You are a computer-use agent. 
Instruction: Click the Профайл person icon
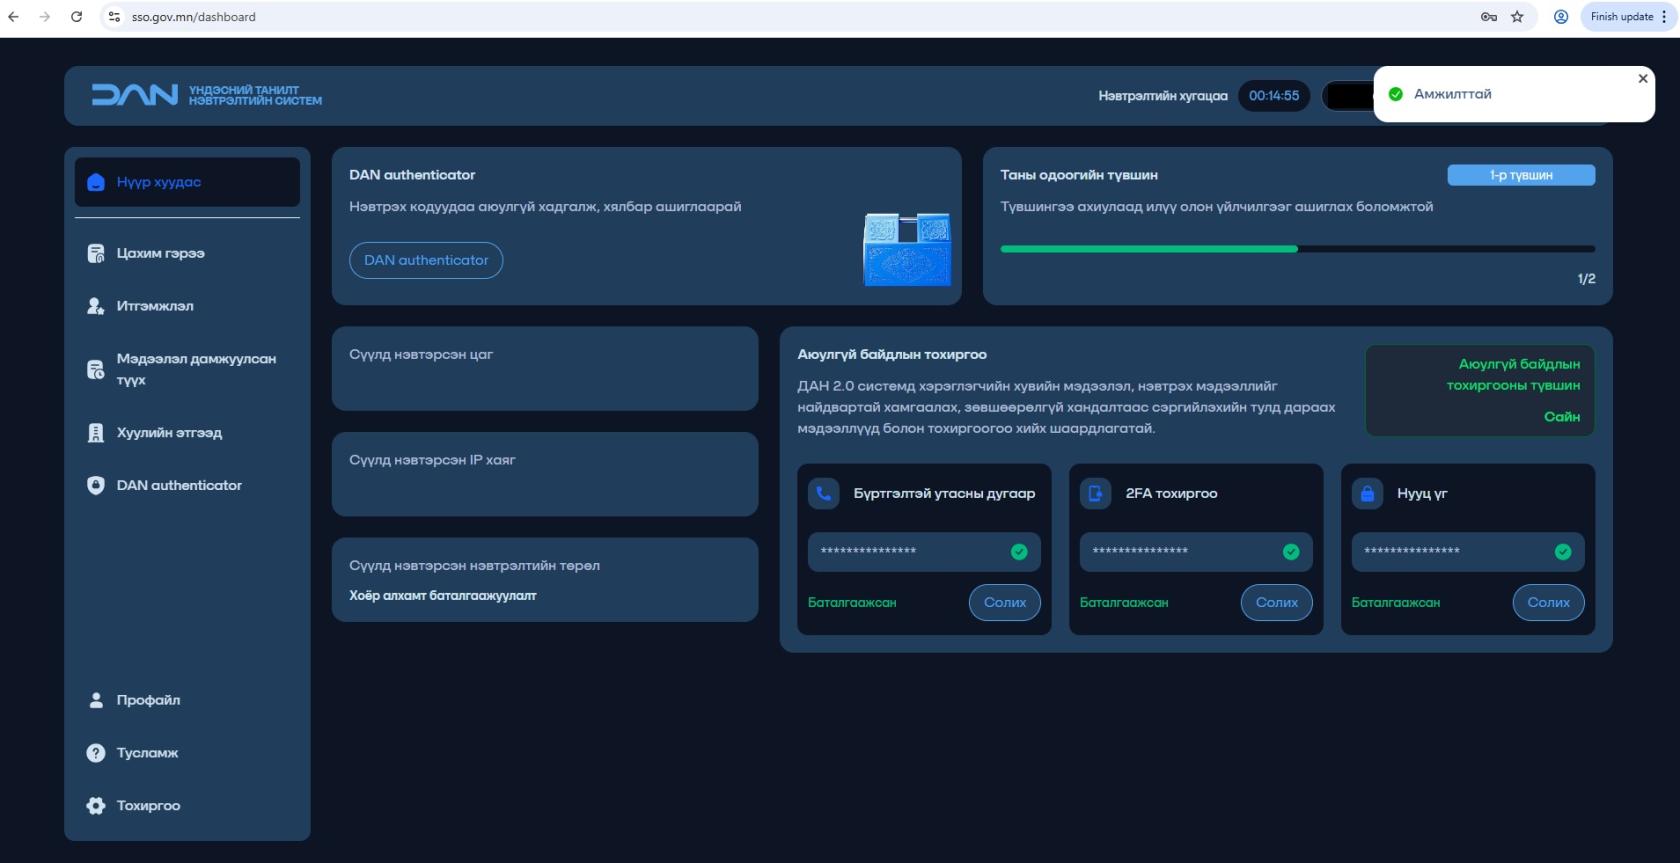[x=96, y=700]
